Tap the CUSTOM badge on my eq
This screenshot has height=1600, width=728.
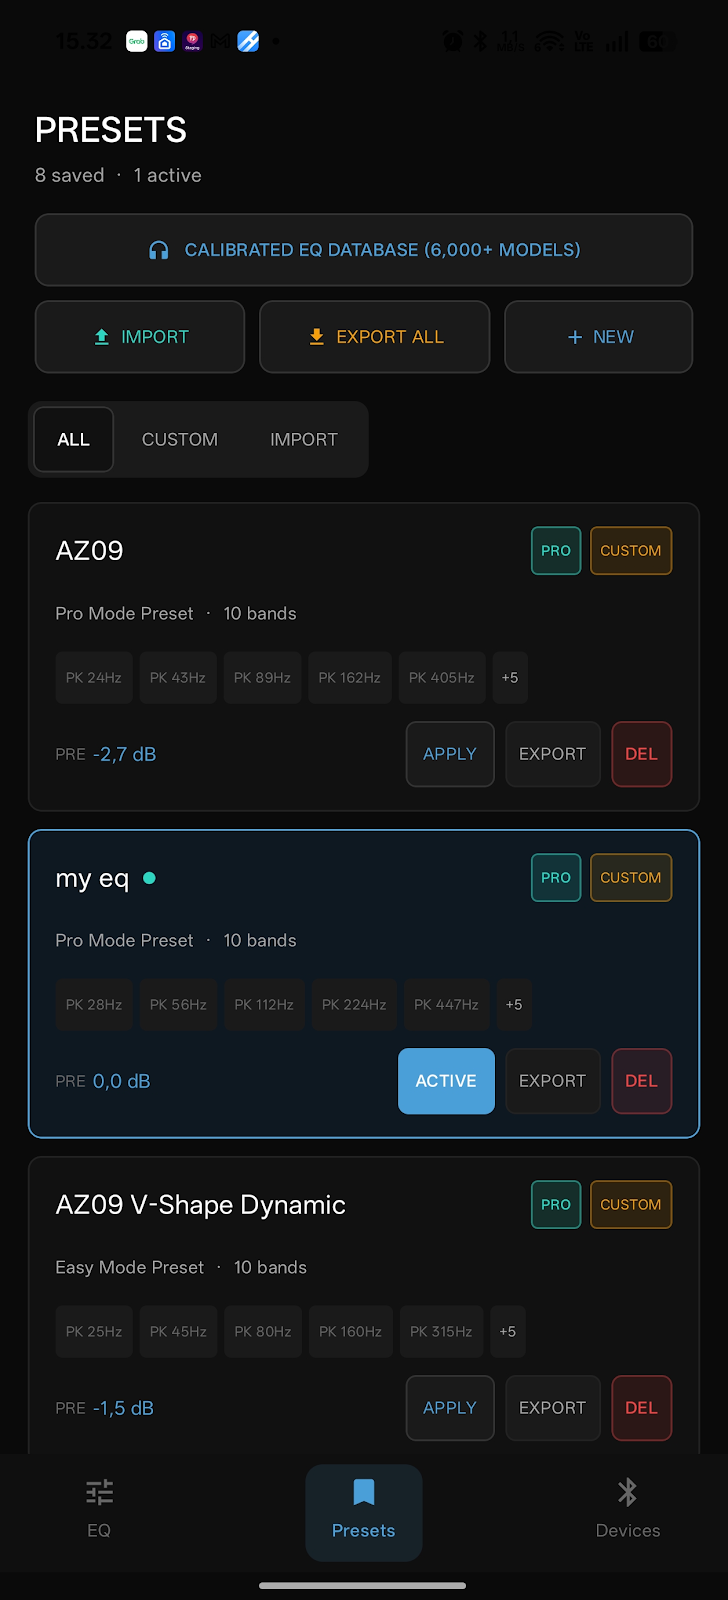click(631, 878)
